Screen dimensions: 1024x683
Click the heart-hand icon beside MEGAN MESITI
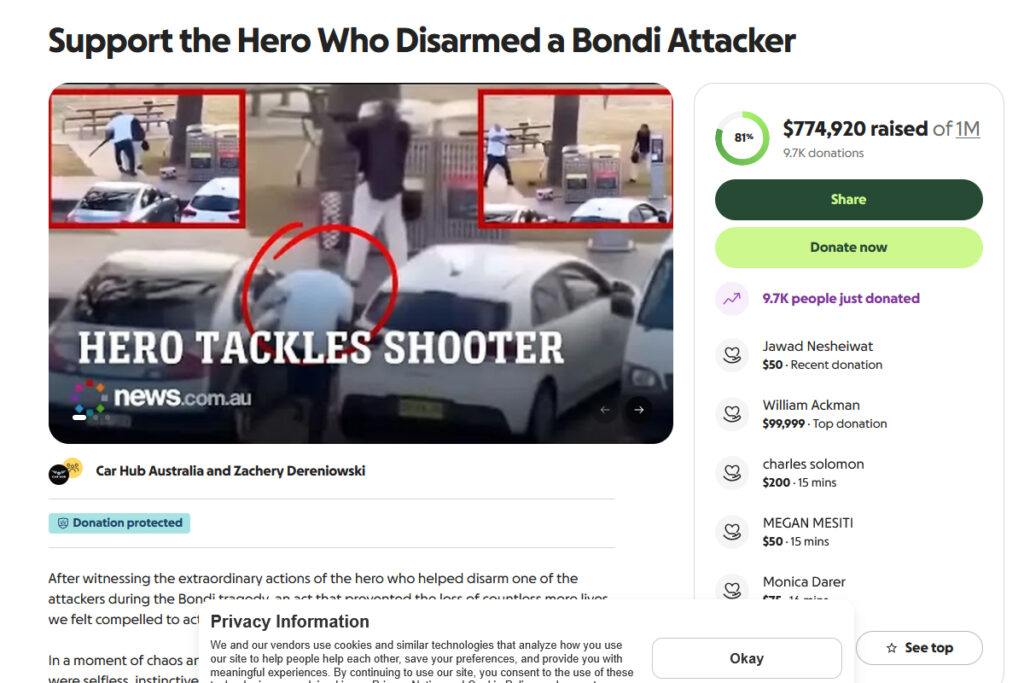(x=732, y=532)
